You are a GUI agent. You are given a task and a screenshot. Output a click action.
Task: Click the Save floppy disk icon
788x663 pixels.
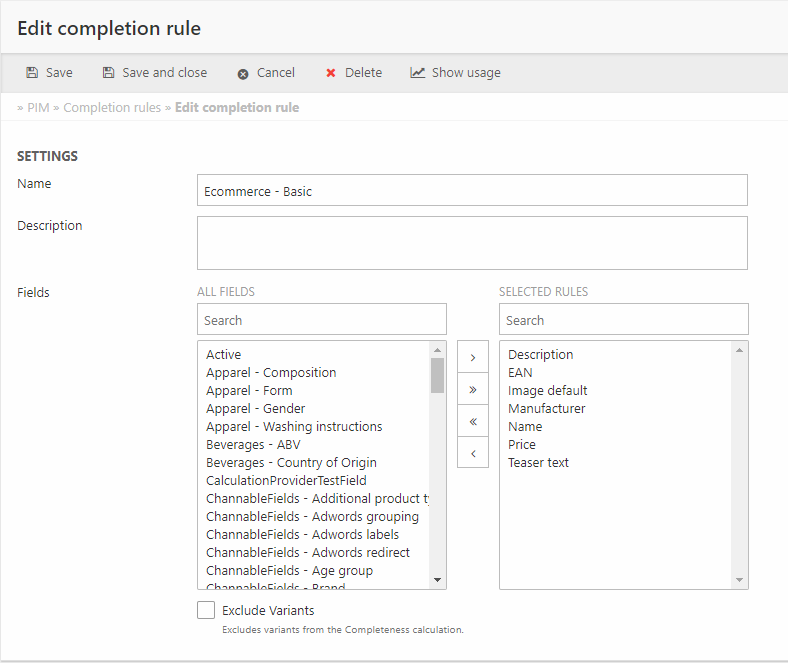coord(32,73)
